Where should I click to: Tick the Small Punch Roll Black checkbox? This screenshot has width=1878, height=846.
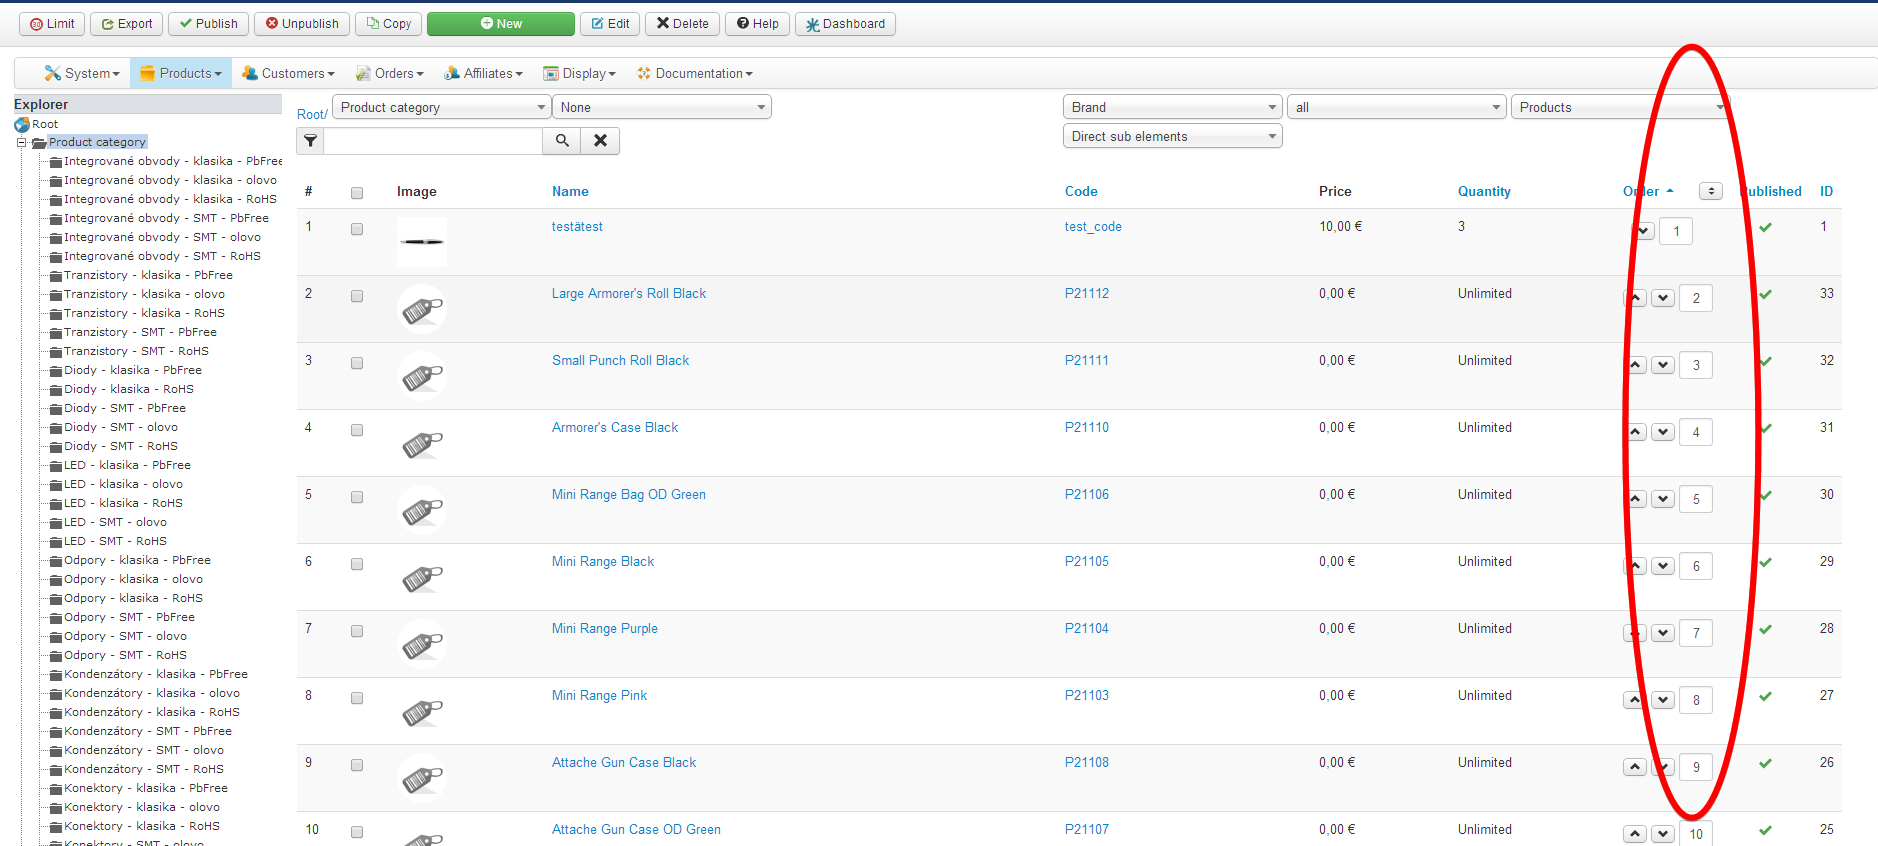point(357,363)
